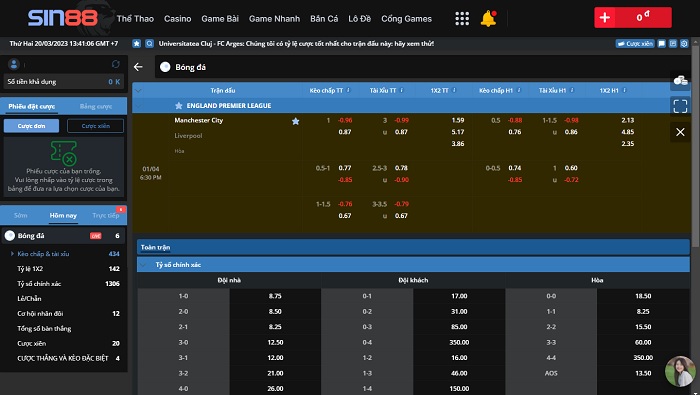
Task: Select the Cược đơn bet type
Action: coord(31,126)
